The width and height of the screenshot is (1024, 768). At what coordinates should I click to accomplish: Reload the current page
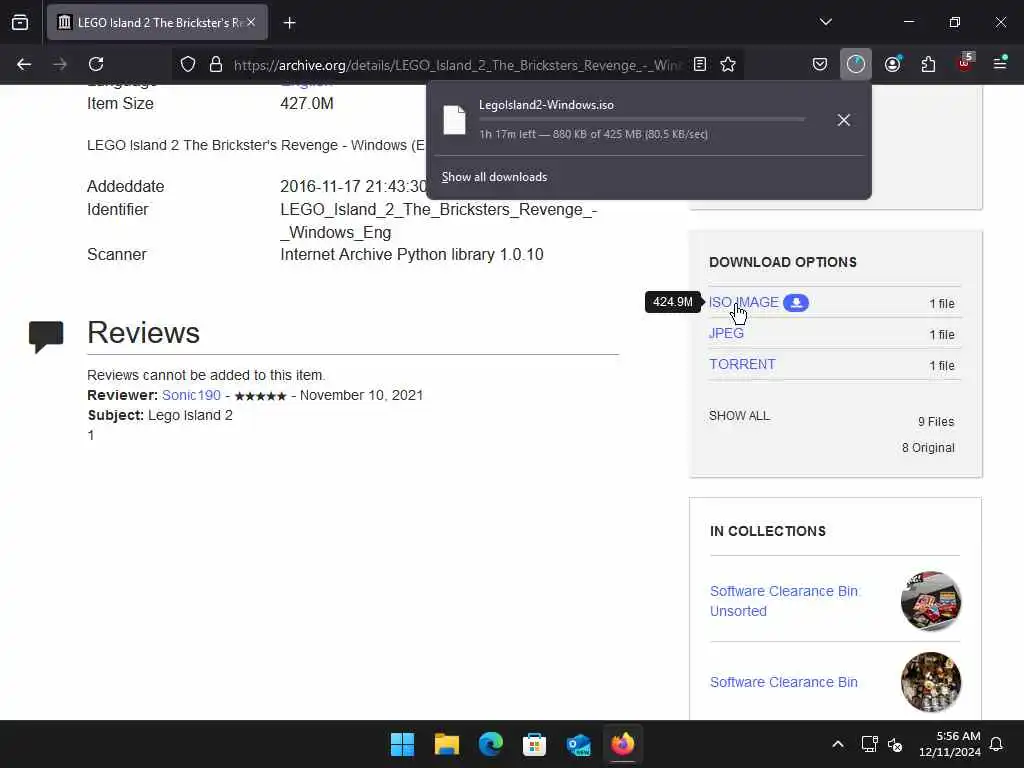(x=96, y=64)
